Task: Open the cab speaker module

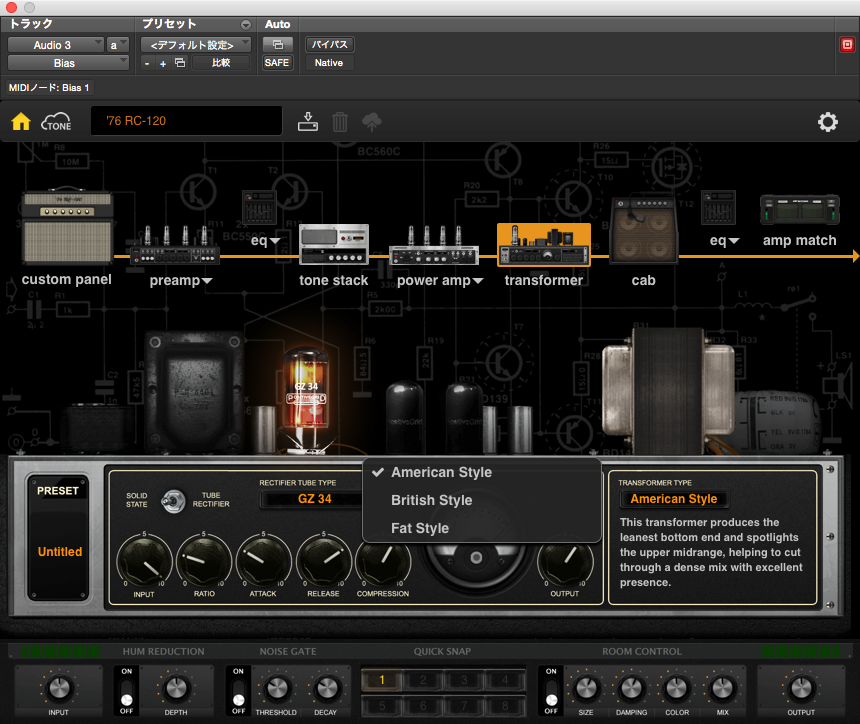Action: (644, 230)
